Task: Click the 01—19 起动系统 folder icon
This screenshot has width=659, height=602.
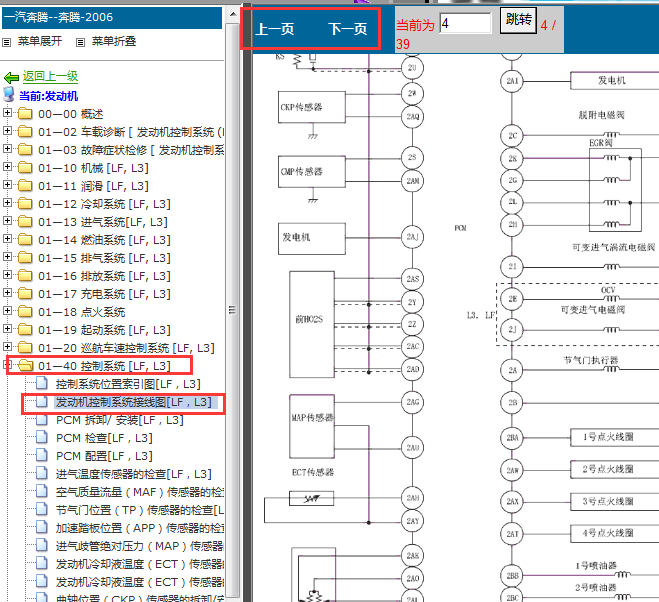Action: tap(25, 330)
